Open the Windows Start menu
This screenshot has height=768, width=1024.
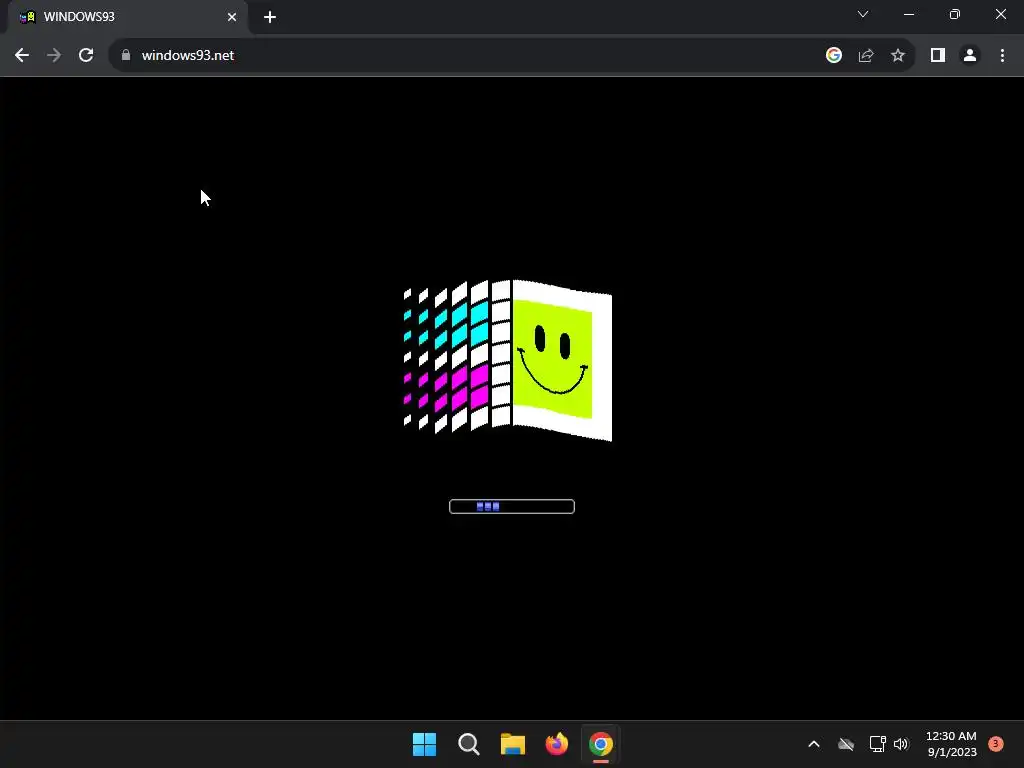[x=424, y=744]
